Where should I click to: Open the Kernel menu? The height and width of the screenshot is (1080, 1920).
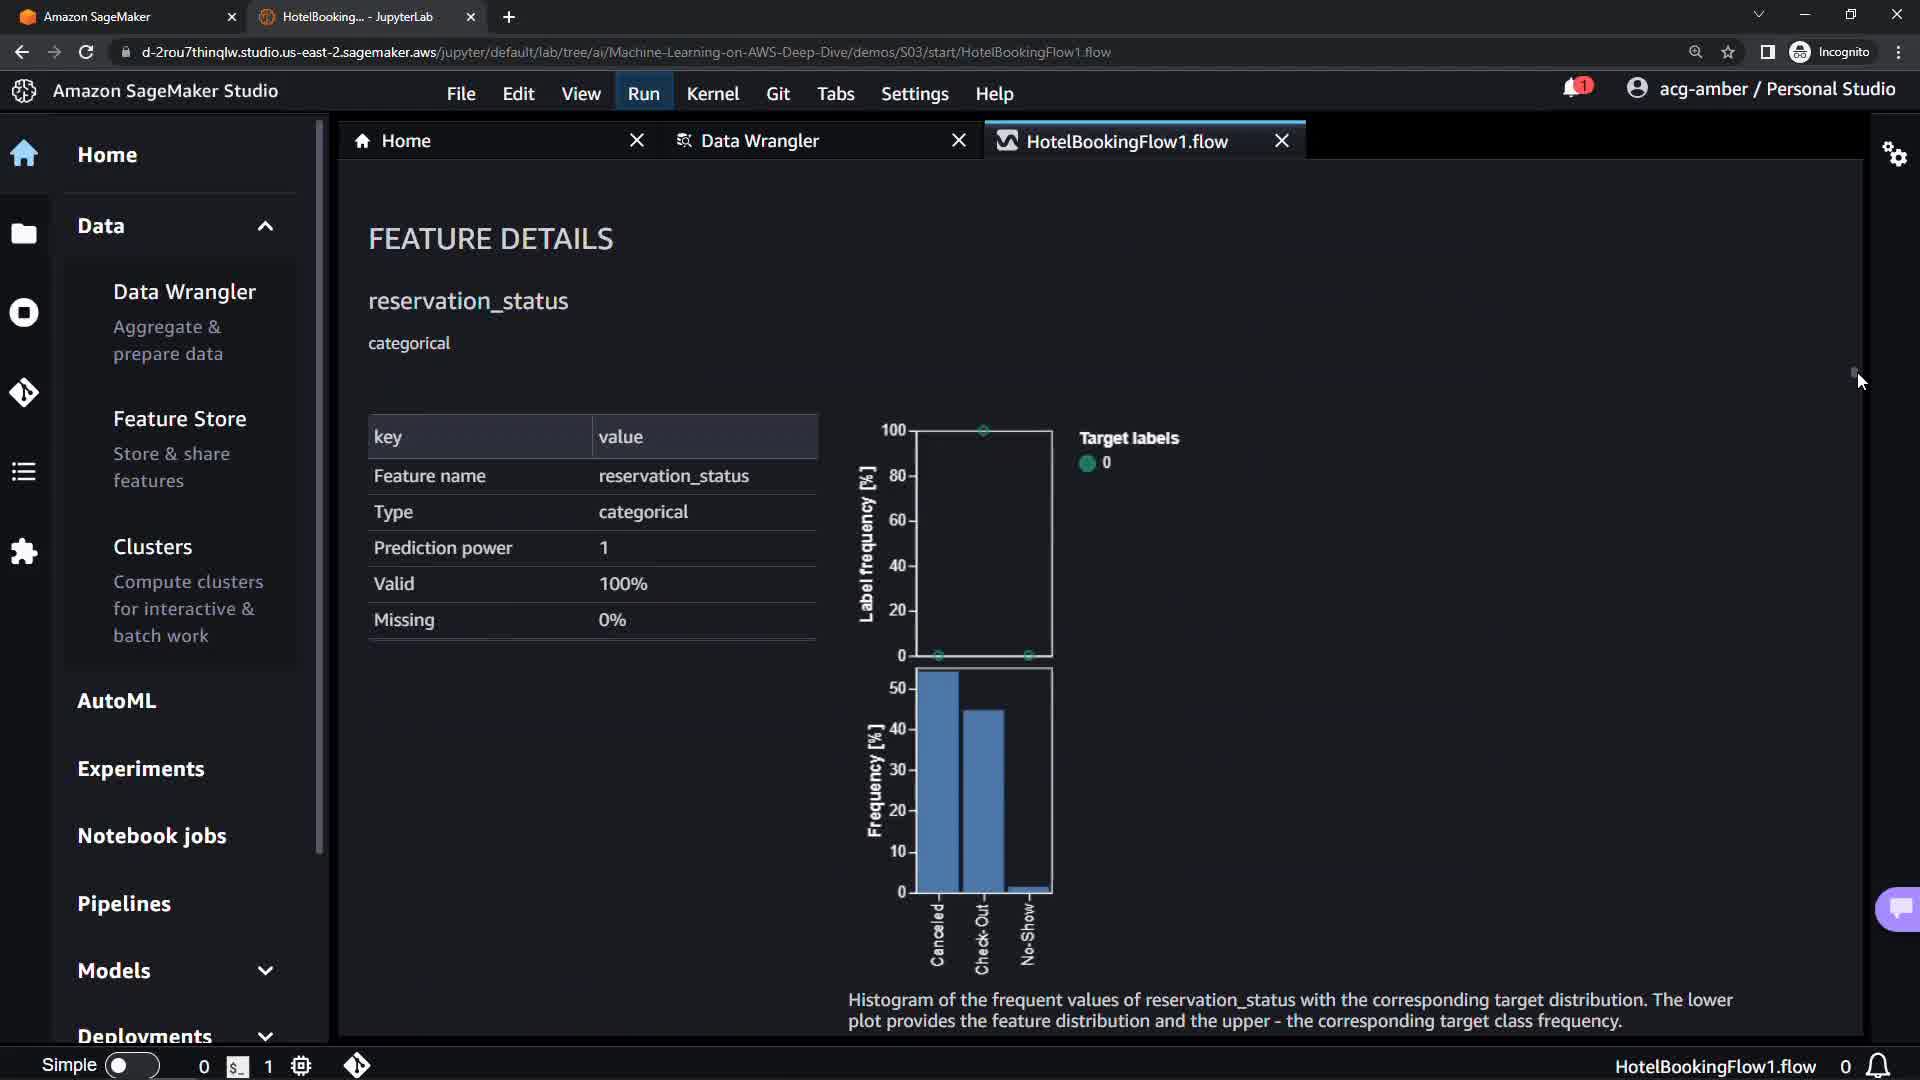pyautogui.click(x=712, y=93)
